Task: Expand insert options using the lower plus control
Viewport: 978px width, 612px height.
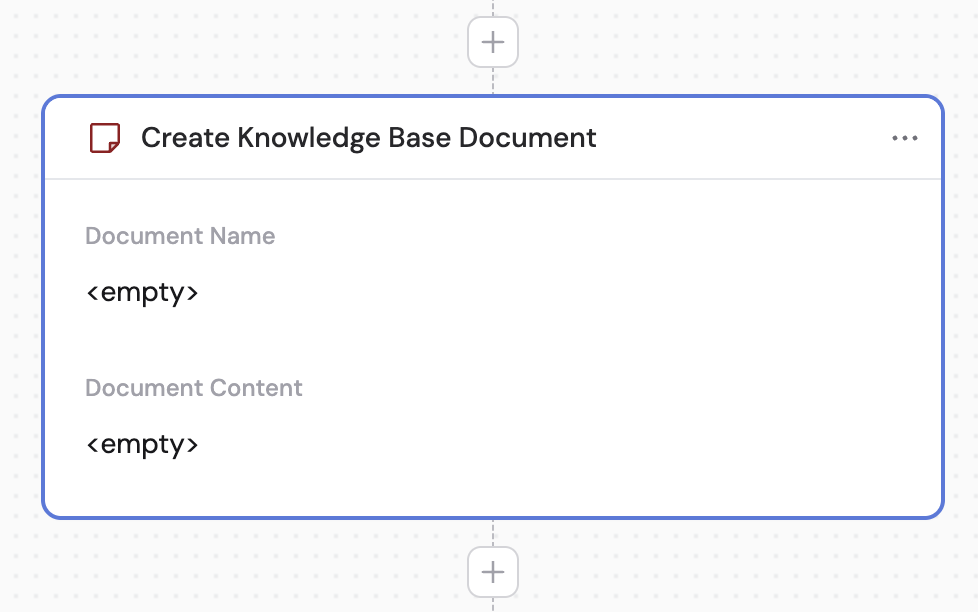Action: [492, 572]
